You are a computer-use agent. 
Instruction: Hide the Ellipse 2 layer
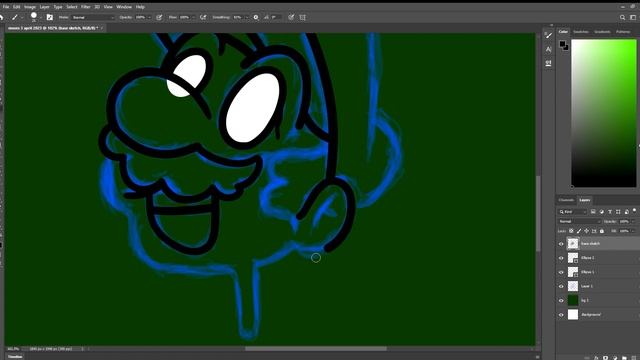561,258
